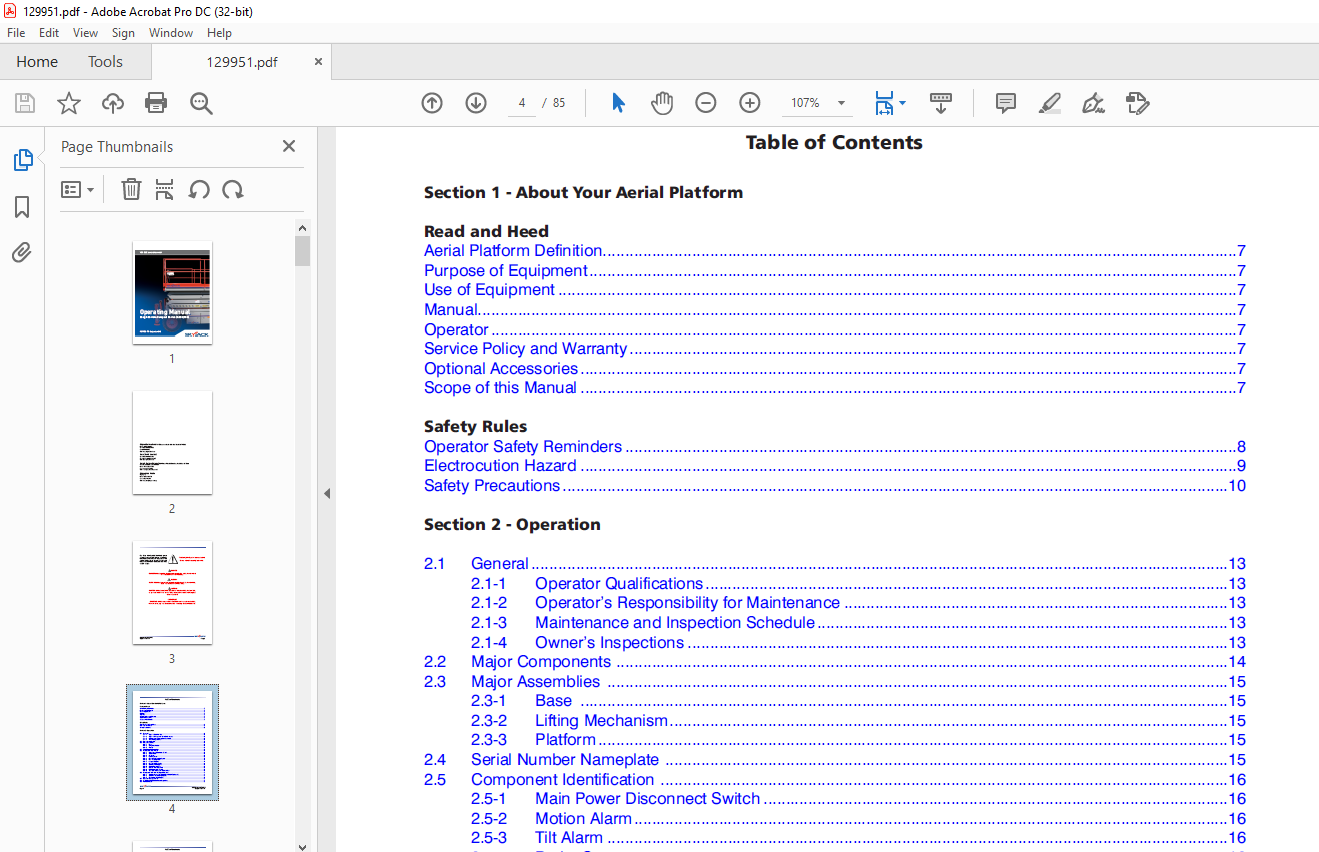The width and height of the screenshot is (1319, 852).
Task: Open the find text magnifier tool
Action: pyautogui.click(x=201, y=103)
